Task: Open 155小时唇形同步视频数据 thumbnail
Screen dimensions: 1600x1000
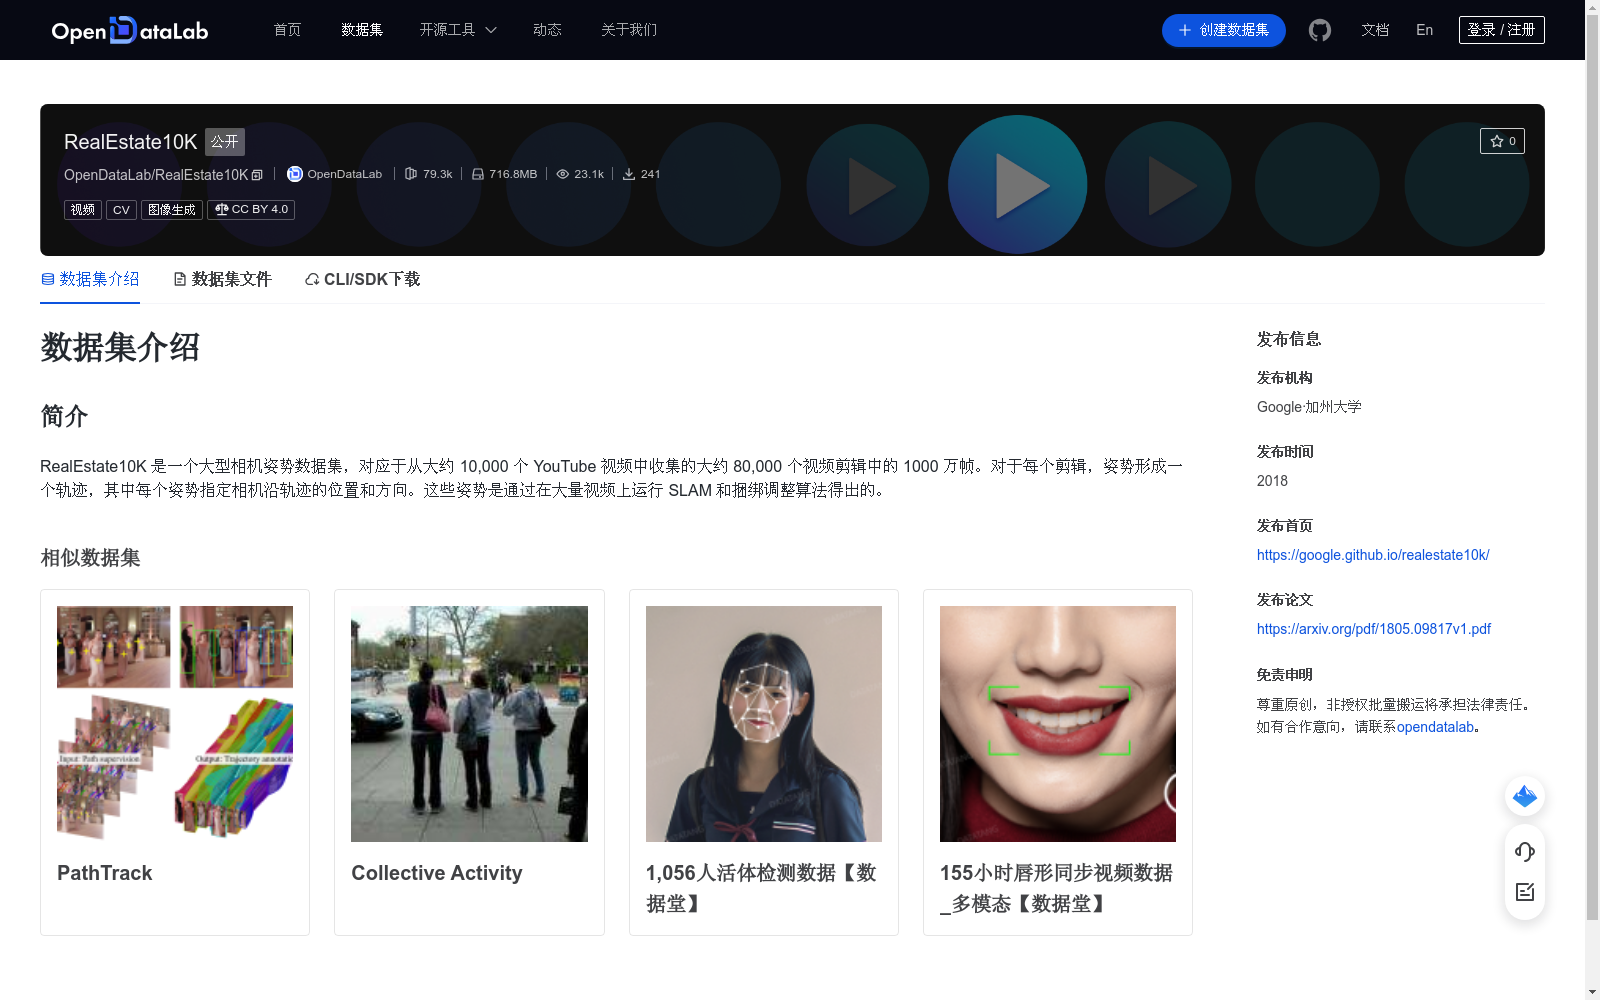Action: coord(1058,724)
